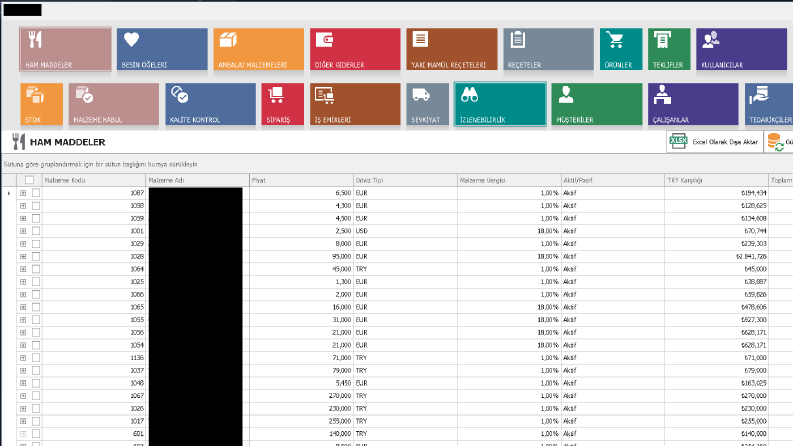The height and width of the screenshot is (446, 793).
Task: Expand row 1055 details
Action: coord(23,320)
